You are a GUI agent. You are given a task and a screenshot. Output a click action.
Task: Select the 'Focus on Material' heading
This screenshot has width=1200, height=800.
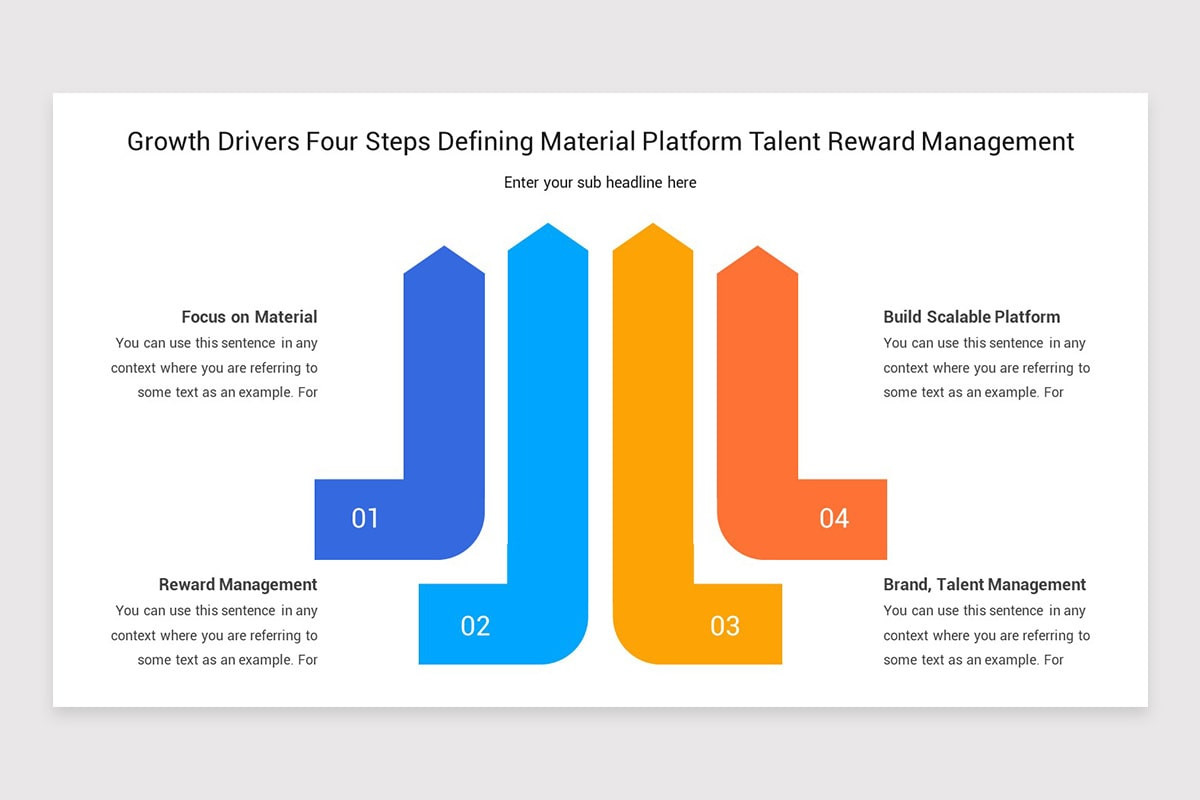coord(249,317)
